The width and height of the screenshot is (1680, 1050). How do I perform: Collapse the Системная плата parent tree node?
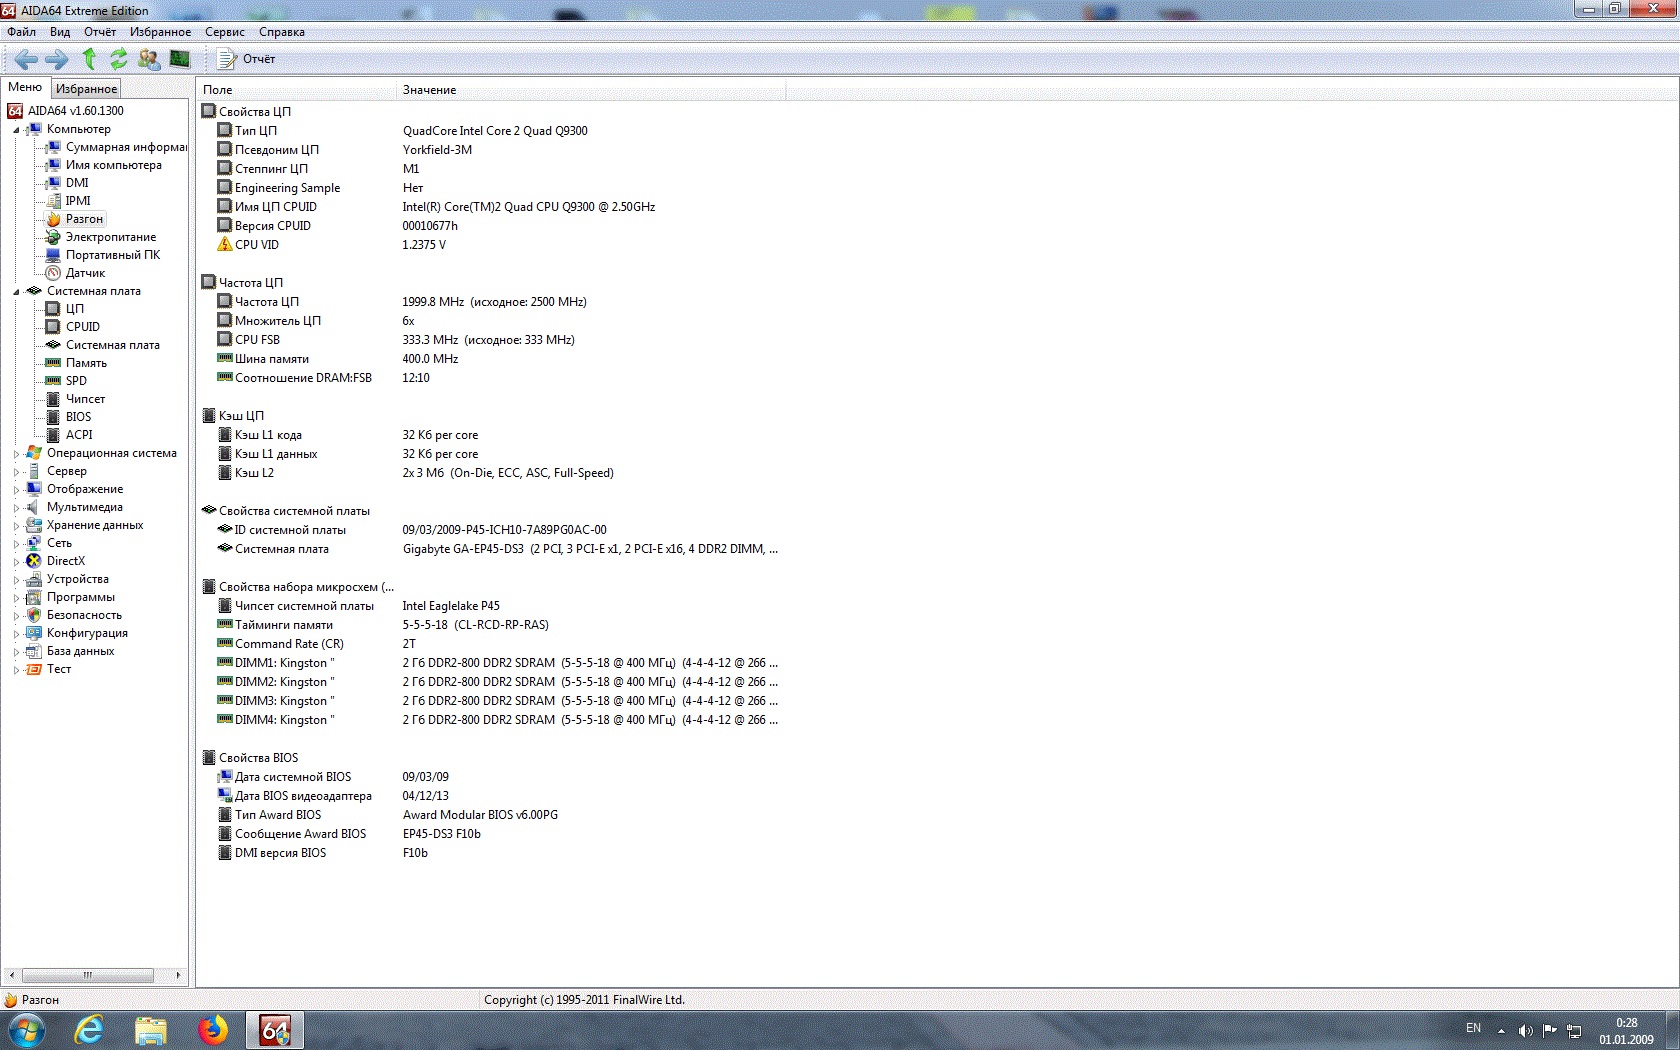(x=16, y=292)
